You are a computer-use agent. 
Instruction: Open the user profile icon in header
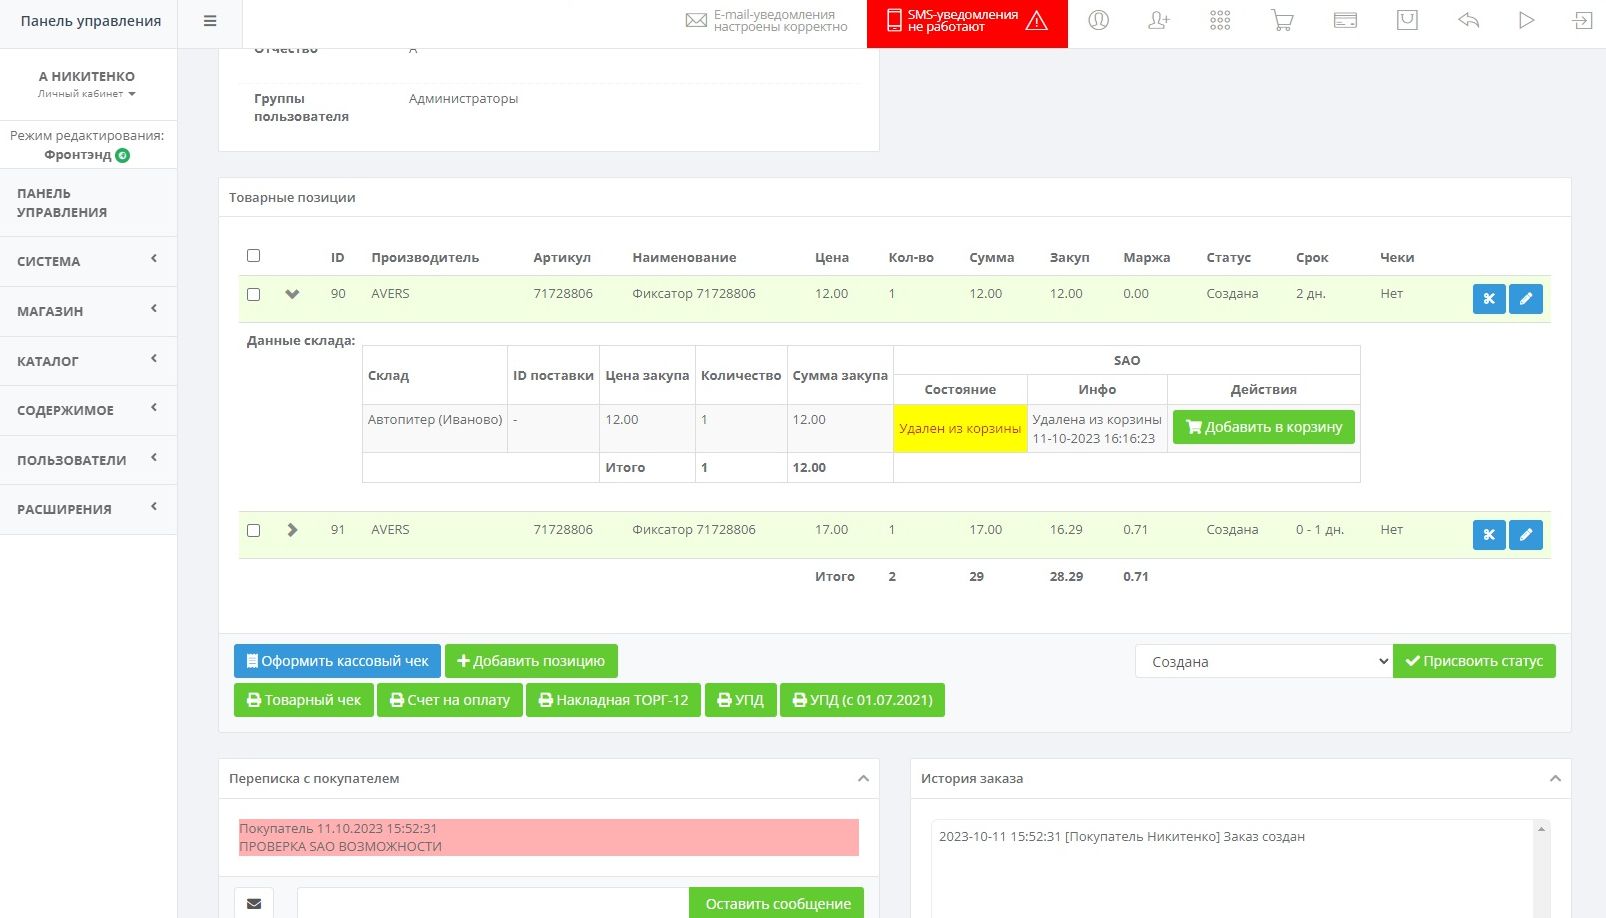tap(1098, 21)
